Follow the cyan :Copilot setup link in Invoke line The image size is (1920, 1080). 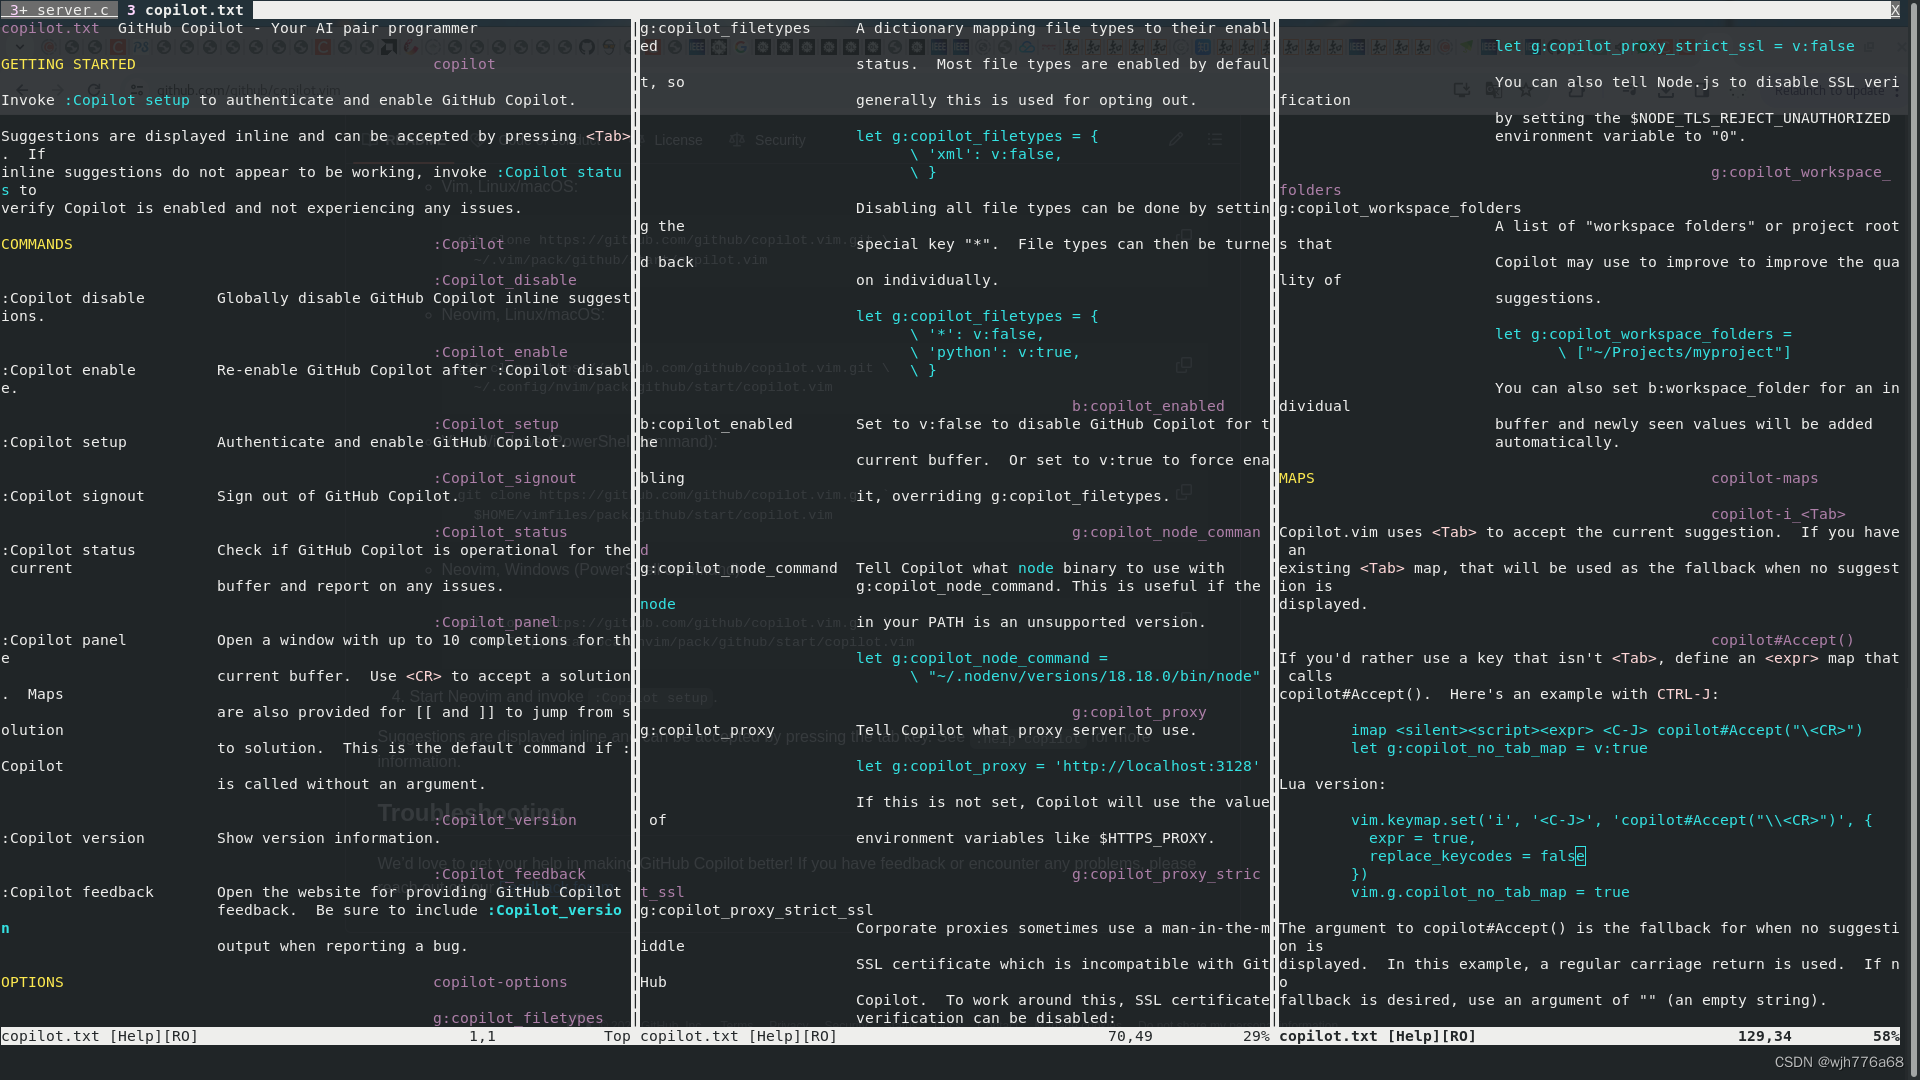[127, 100]
